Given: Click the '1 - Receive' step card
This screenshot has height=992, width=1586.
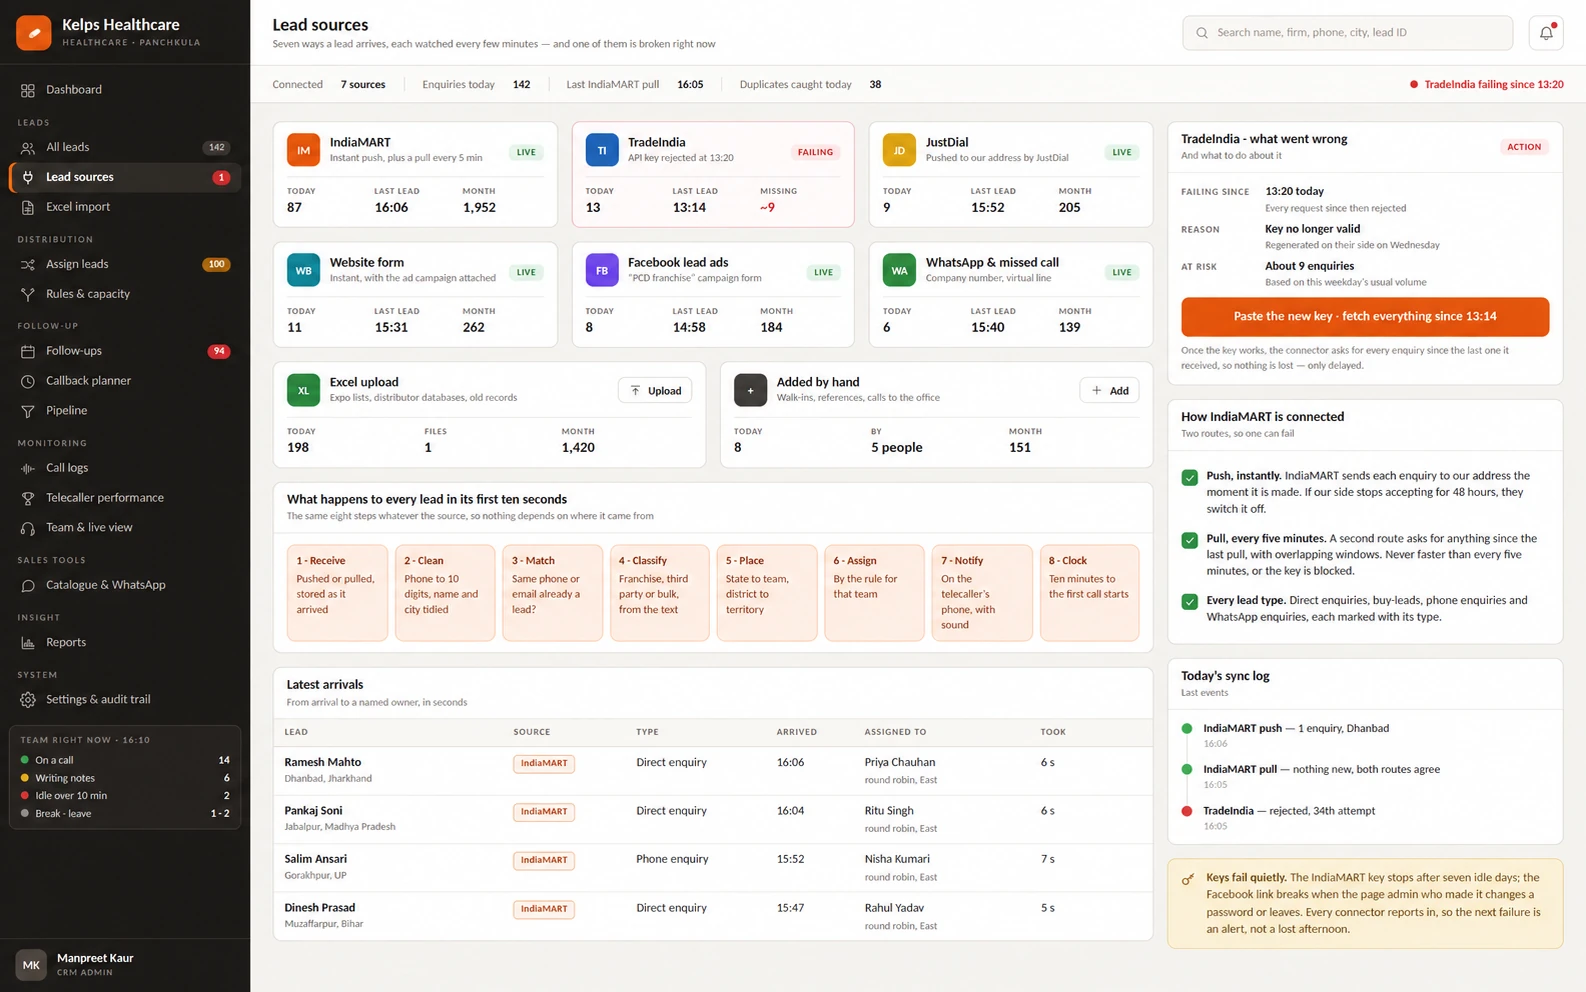Looking at the screenshot, I should click(x=337, y=592).
